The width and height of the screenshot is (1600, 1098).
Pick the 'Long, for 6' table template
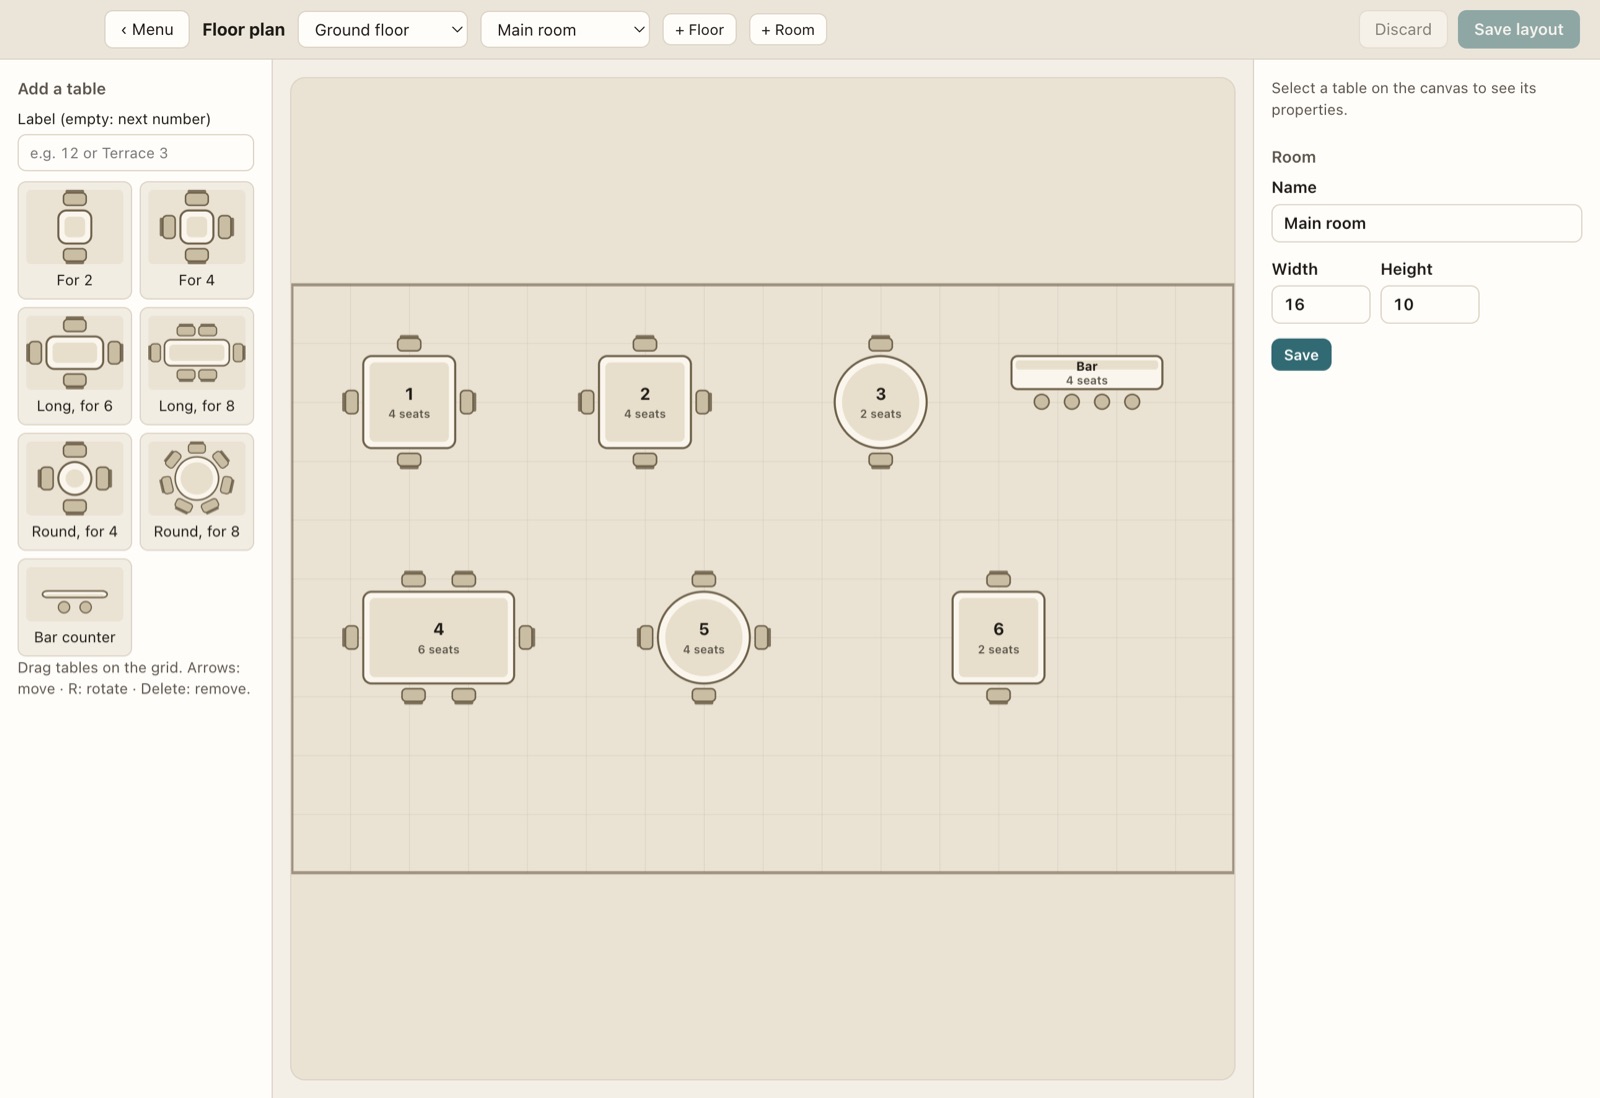tap(75, 366)
